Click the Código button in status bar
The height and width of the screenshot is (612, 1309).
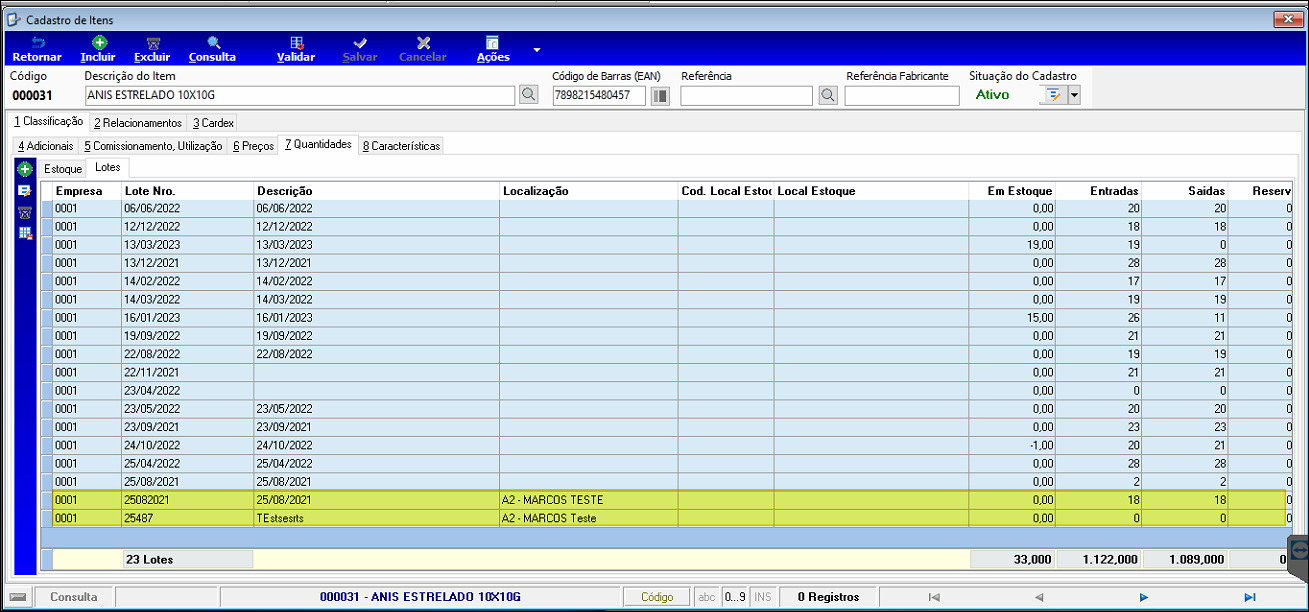pos(657,597)
